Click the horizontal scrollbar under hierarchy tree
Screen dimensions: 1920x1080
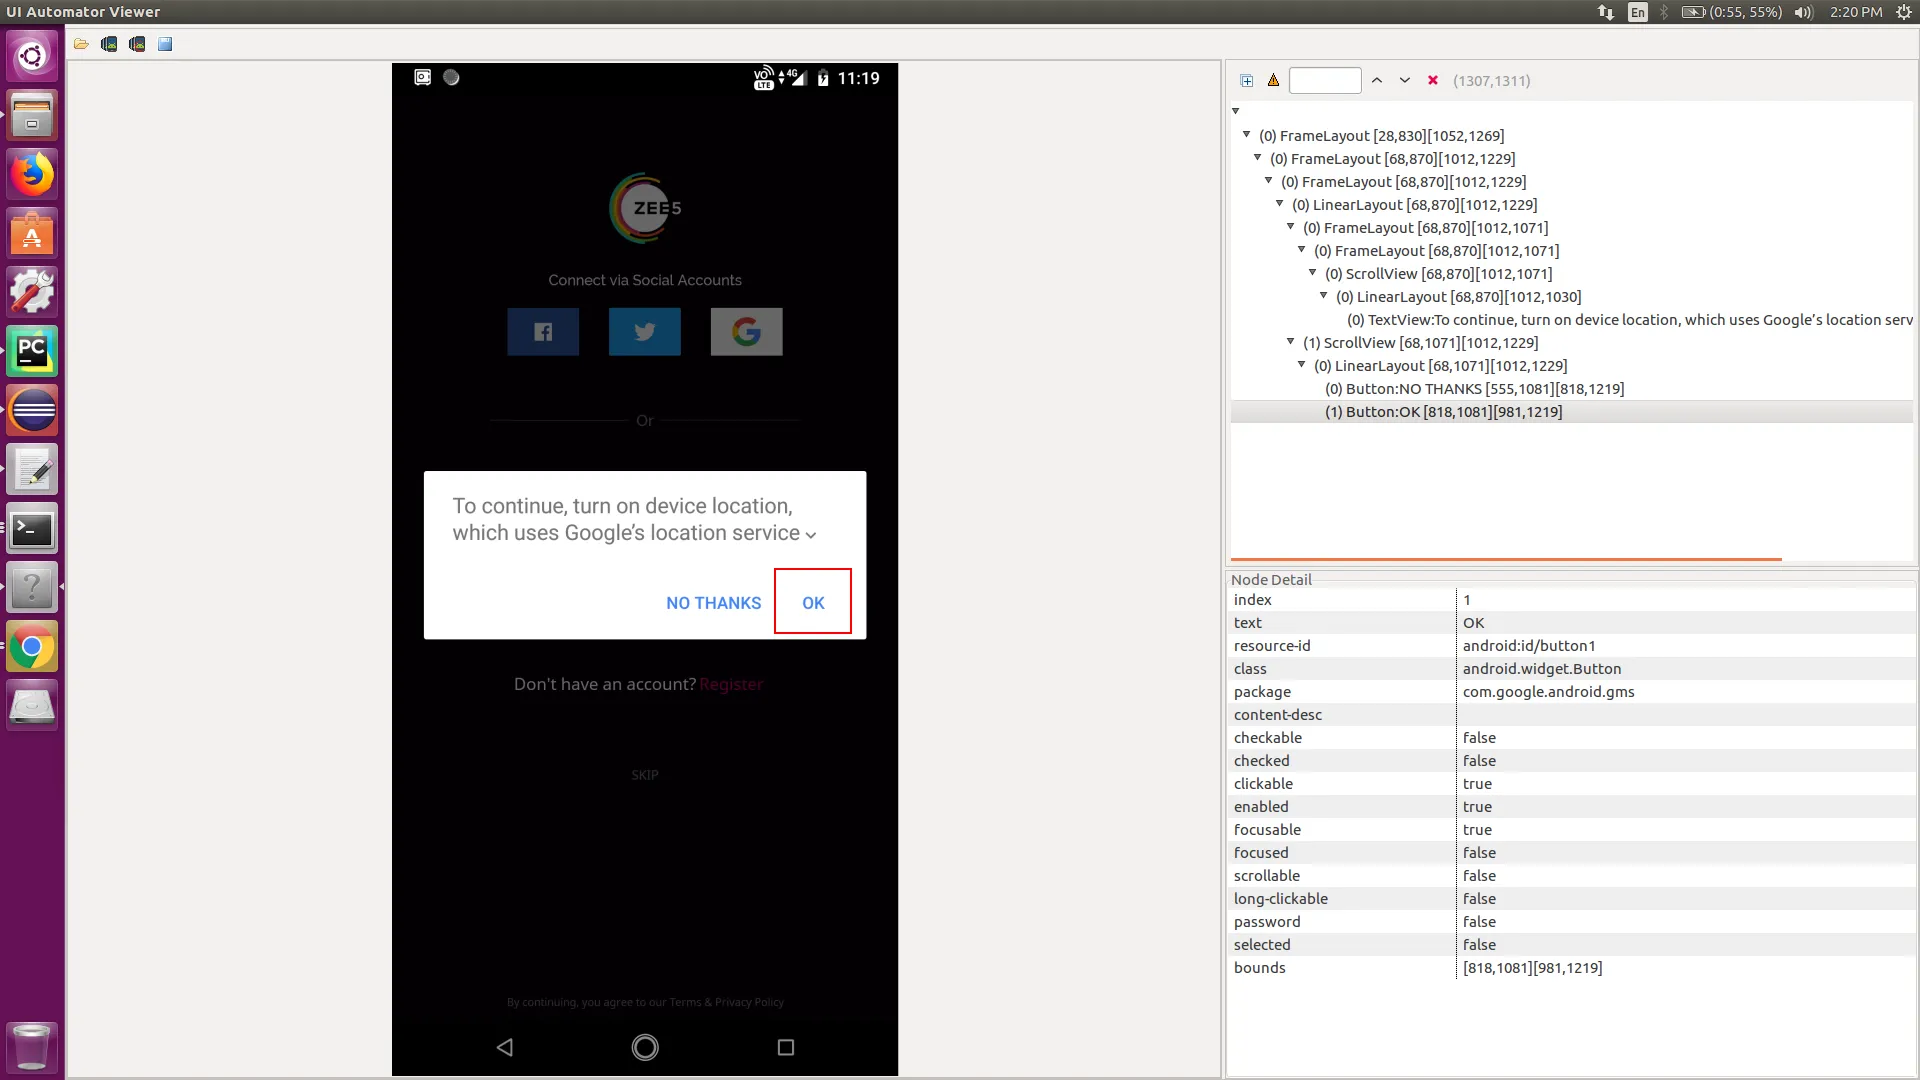[x=1505, y=559]
